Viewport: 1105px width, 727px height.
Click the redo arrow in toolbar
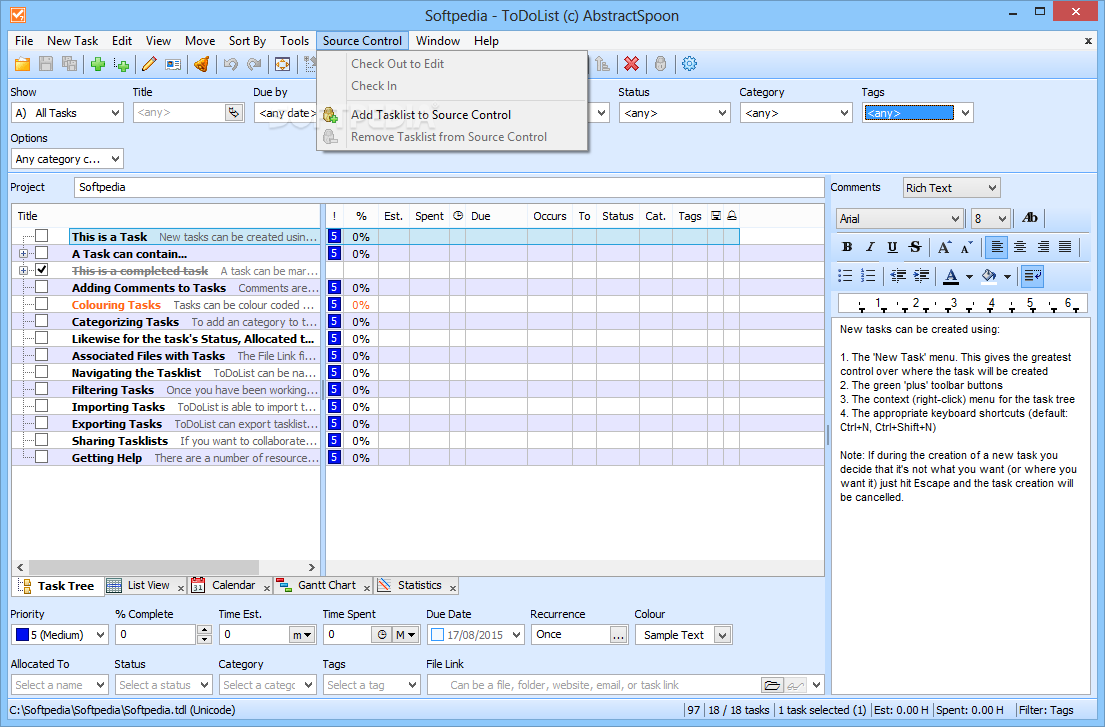[x=254, y=64]
